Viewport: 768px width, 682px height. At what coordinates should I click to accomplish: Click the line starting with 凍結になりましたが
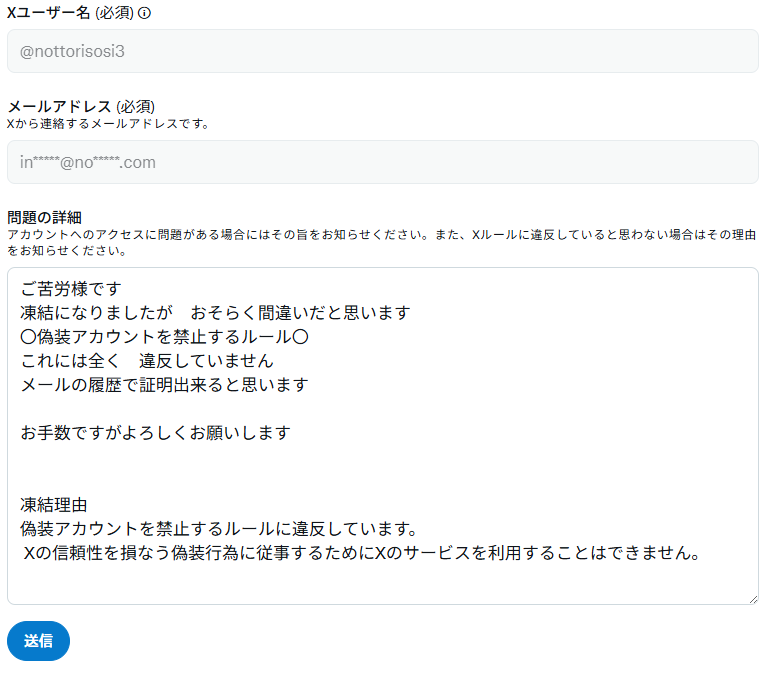[x=215, y=313]
